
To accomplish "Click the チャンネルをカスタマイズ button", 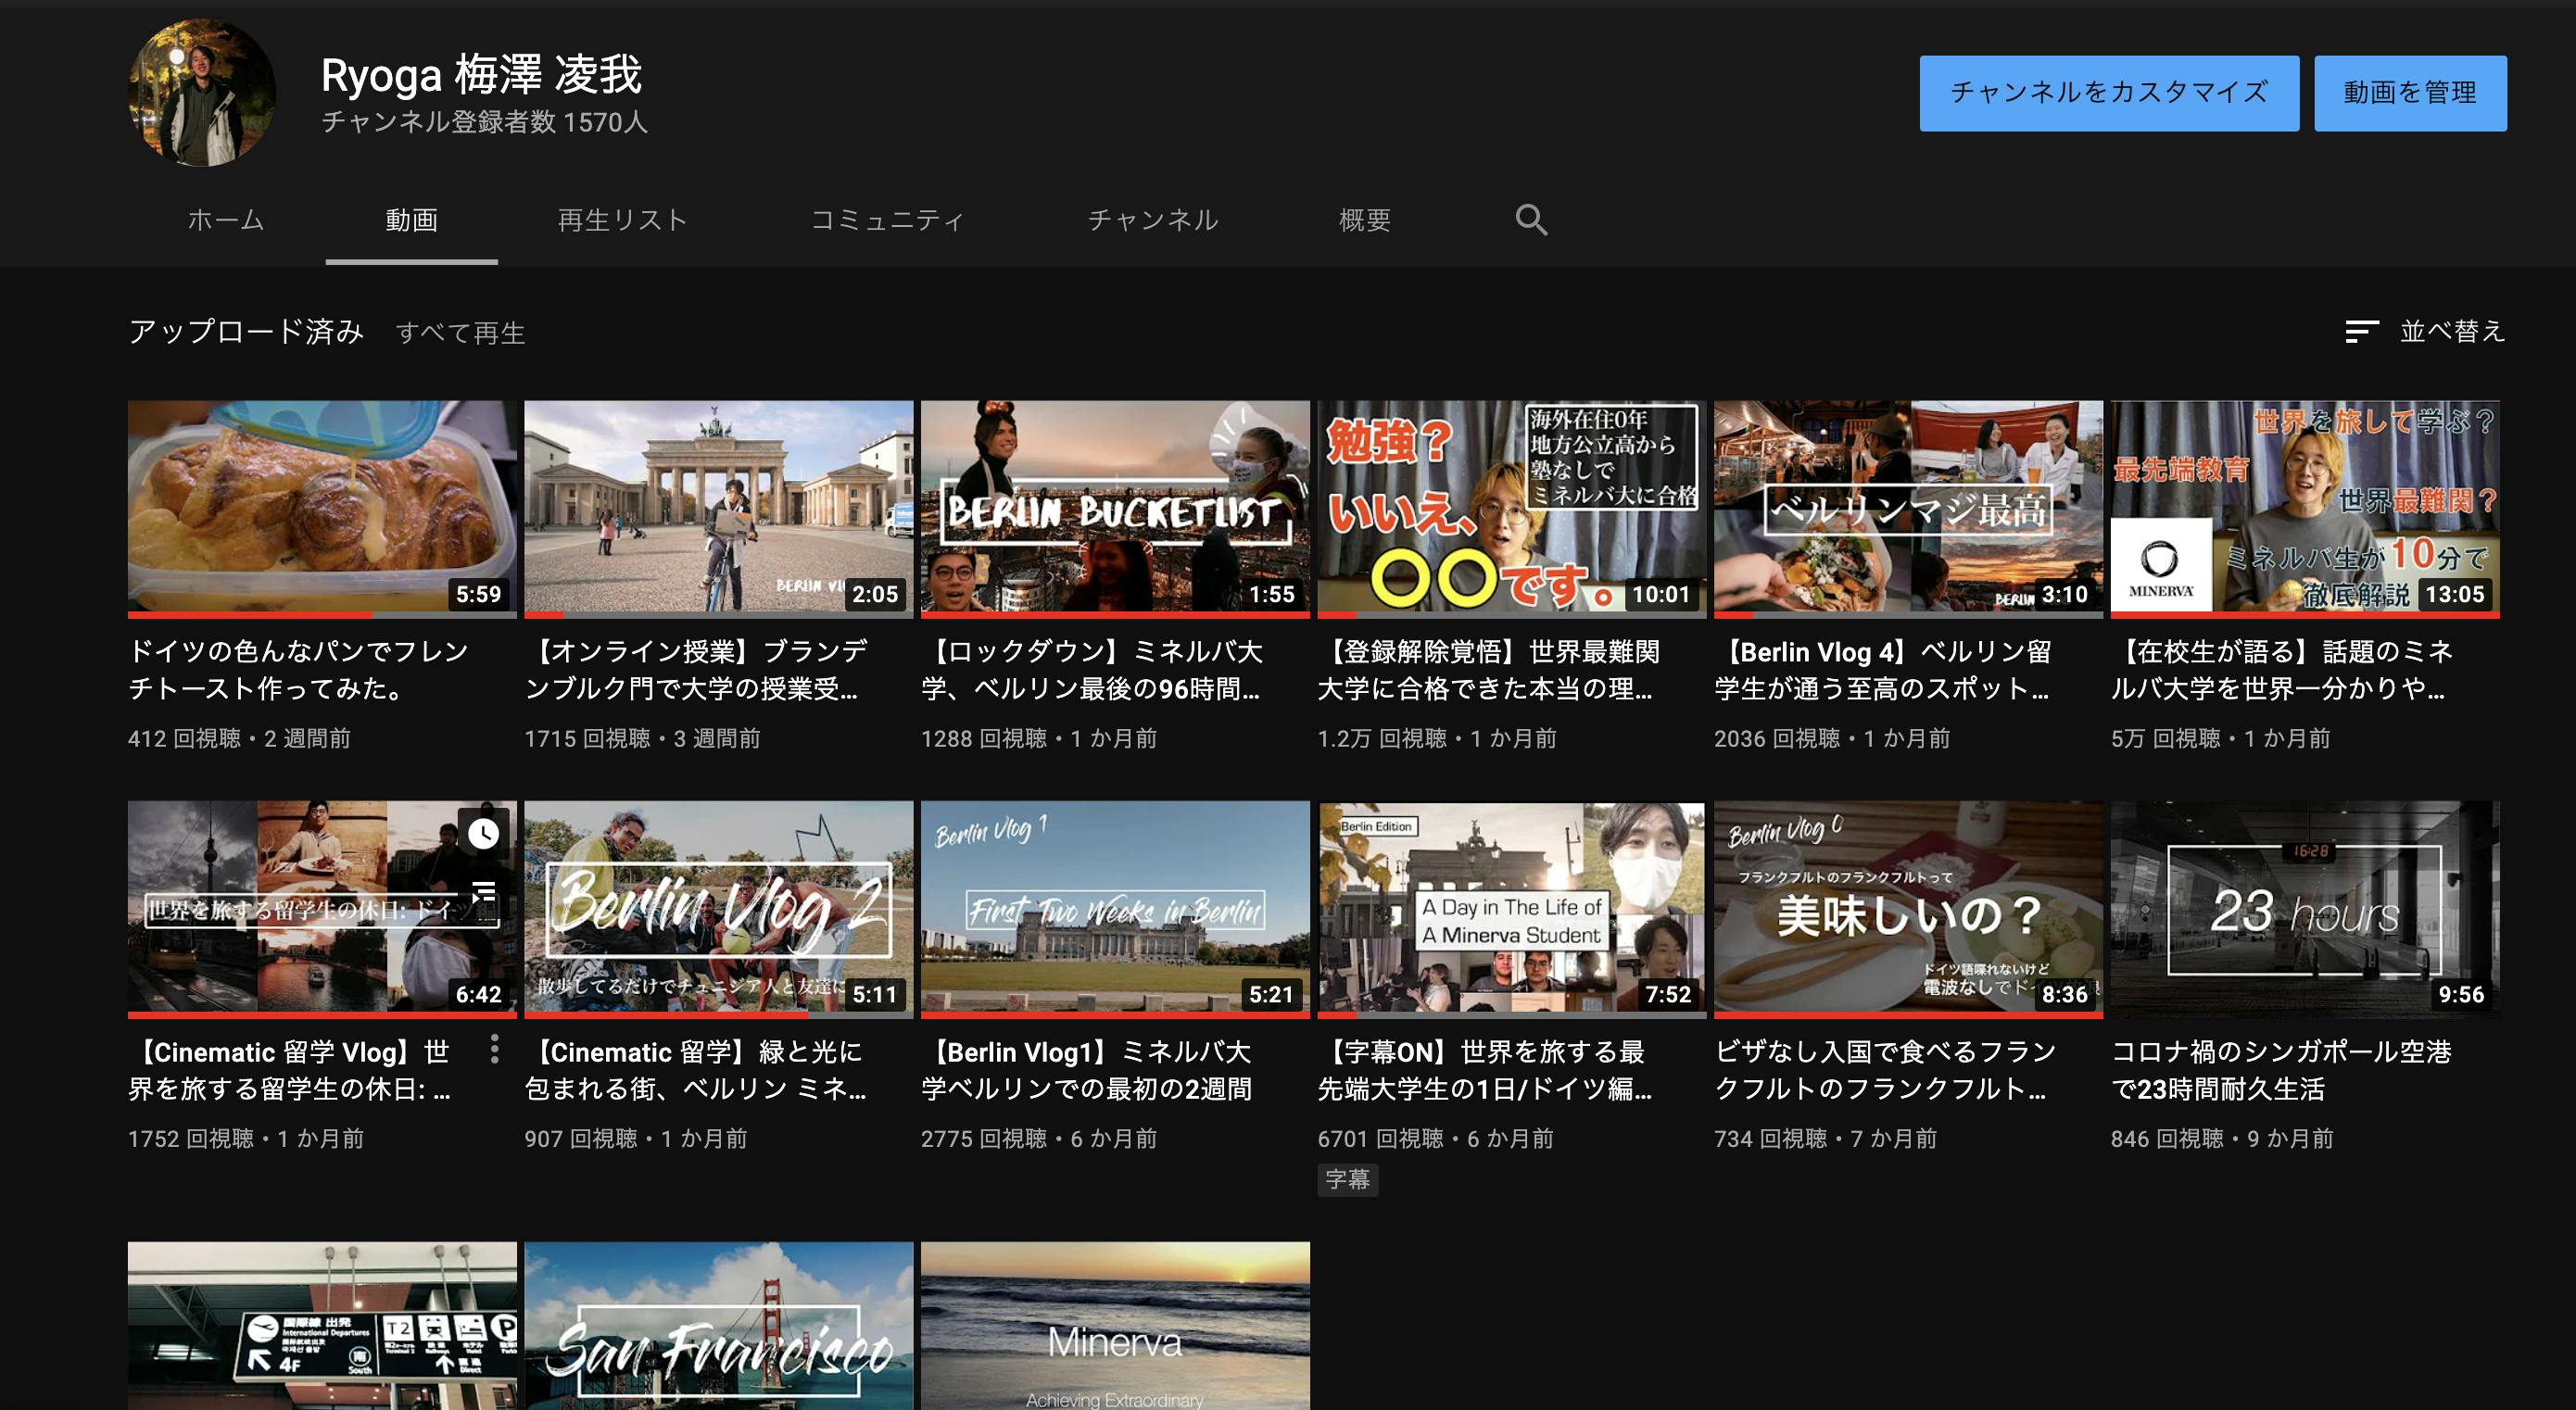I will coord(2109,93).
